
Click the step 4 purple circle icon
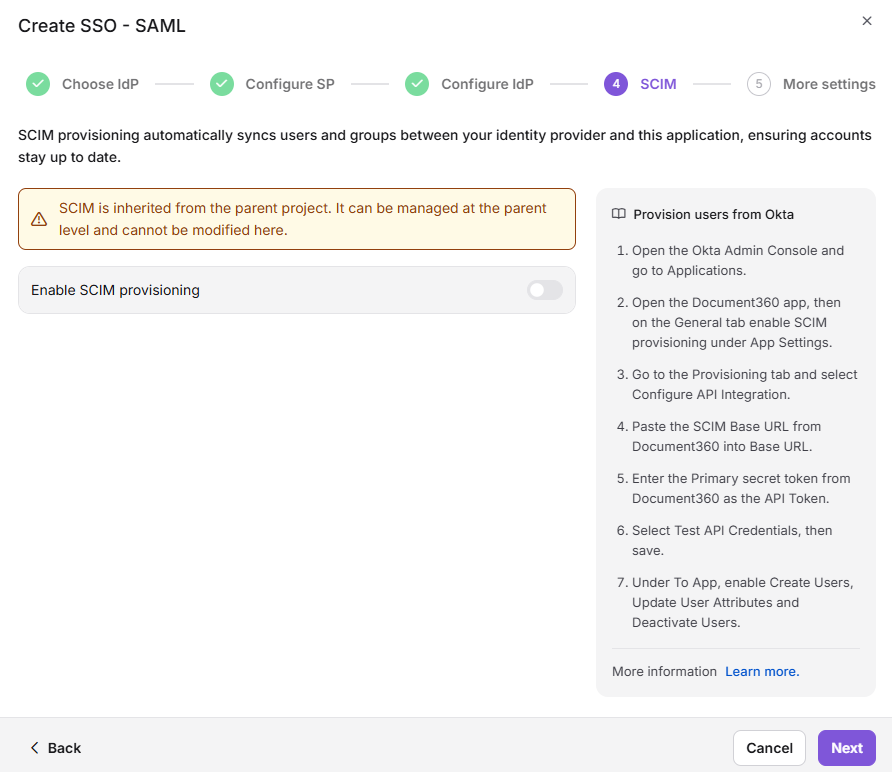pyautogui.click(x=616, y=84)
